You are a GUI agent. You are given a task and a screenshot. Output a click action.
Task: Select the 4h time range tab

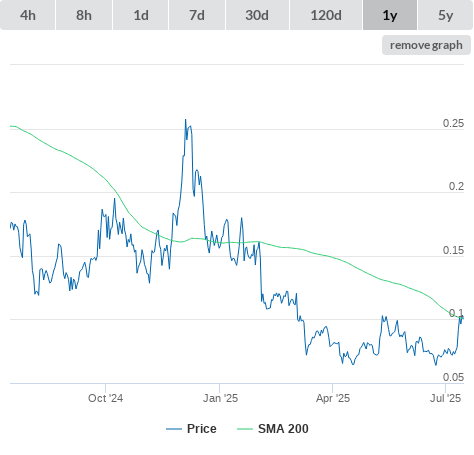[x=28, y=15]
